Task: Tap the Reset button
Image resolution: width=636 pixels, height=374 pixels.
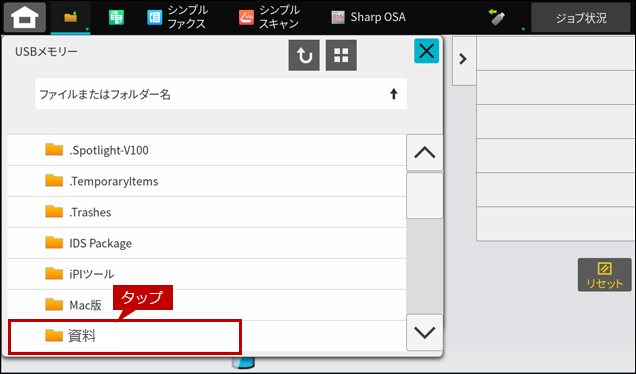Action: (x=604, y=275)
